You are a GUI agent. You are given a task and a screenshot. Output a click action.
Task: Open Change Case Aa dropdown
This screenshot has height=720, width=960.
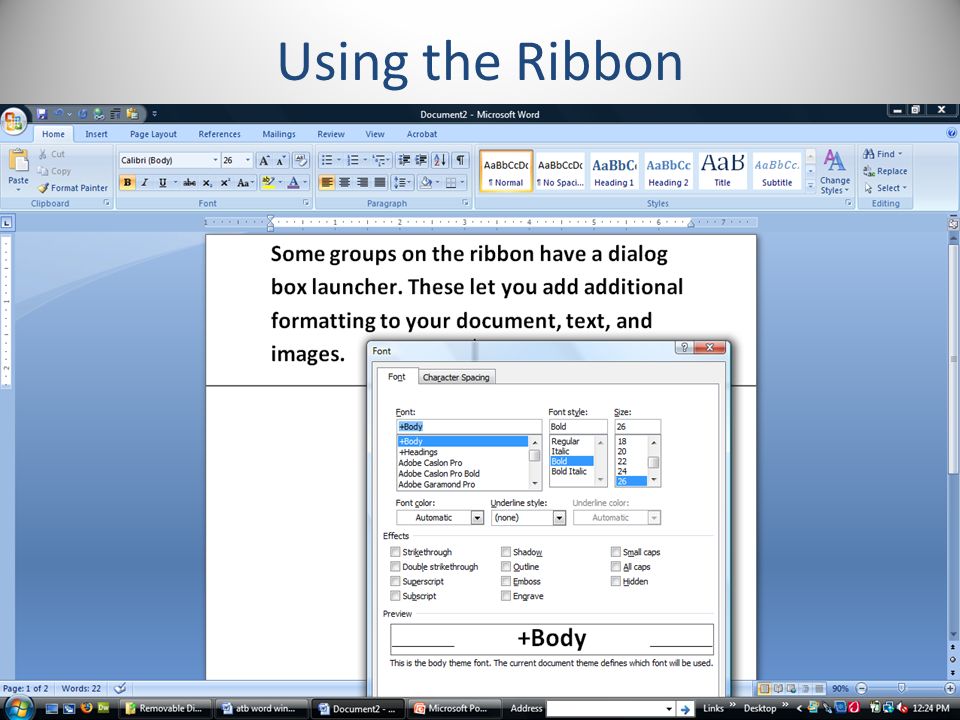[x=246, y=182]
